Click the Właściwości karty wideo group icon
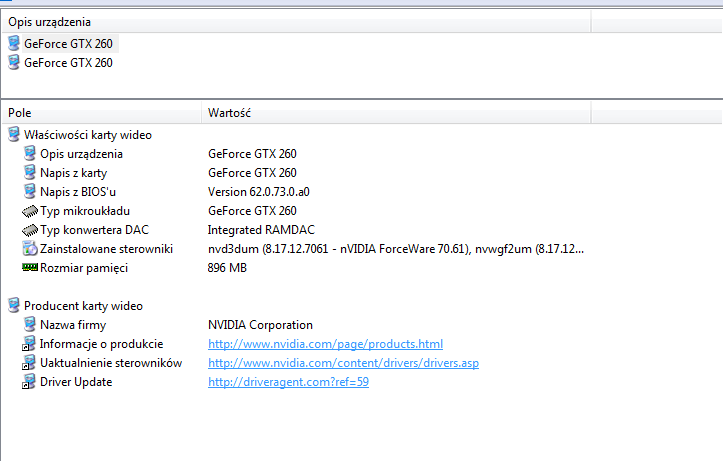Screen dimensions: 723x461 pos(14,135)
